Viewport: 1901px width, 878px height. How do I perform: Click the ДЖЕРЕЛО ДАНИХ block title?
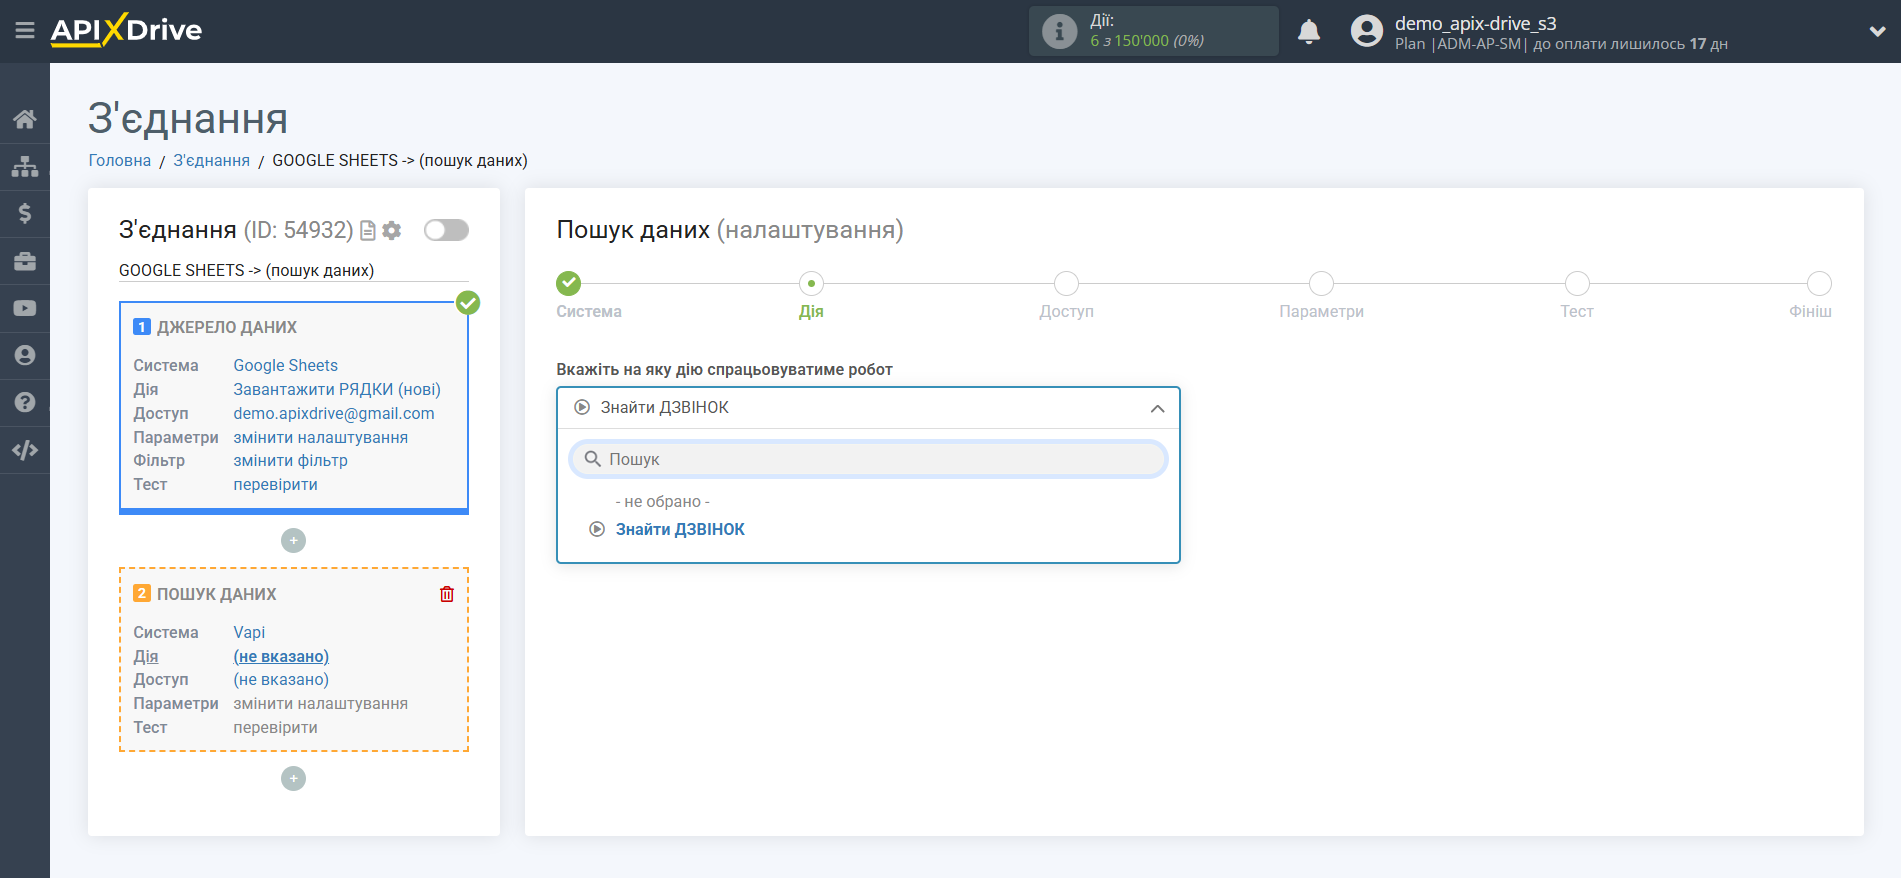pyautogui.click(x=227, y=328)
